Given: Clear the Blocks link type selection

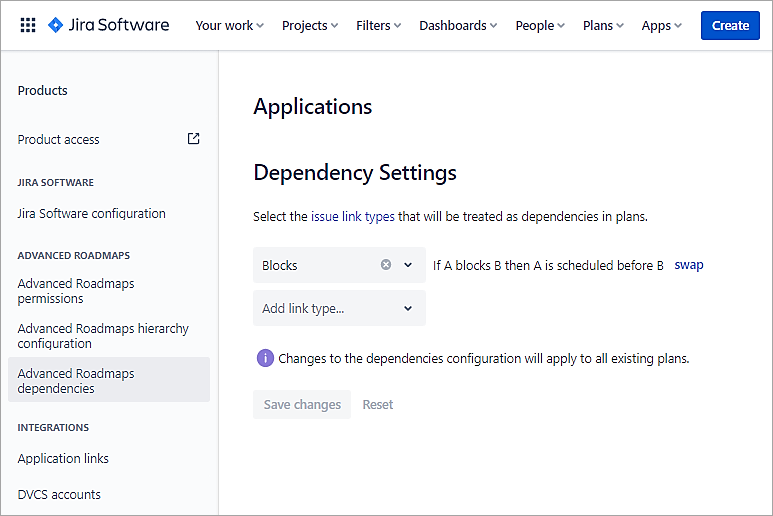Looking at the screenshot, I should pos(386,265).
